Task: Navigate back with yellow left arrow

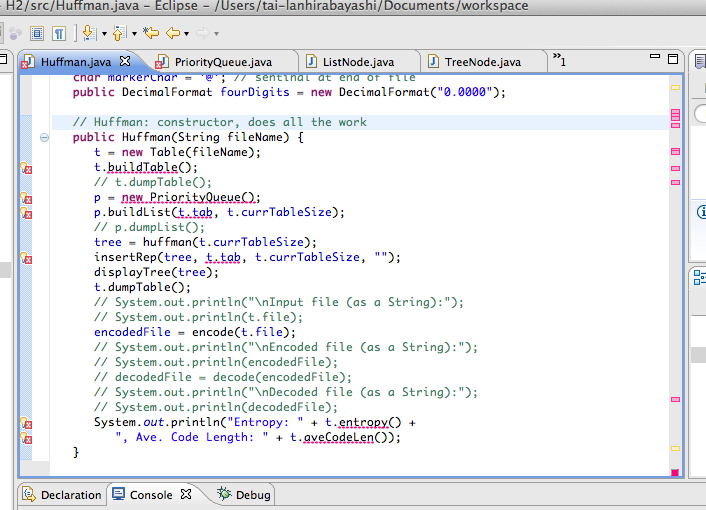Action: [x=173, y=33]
